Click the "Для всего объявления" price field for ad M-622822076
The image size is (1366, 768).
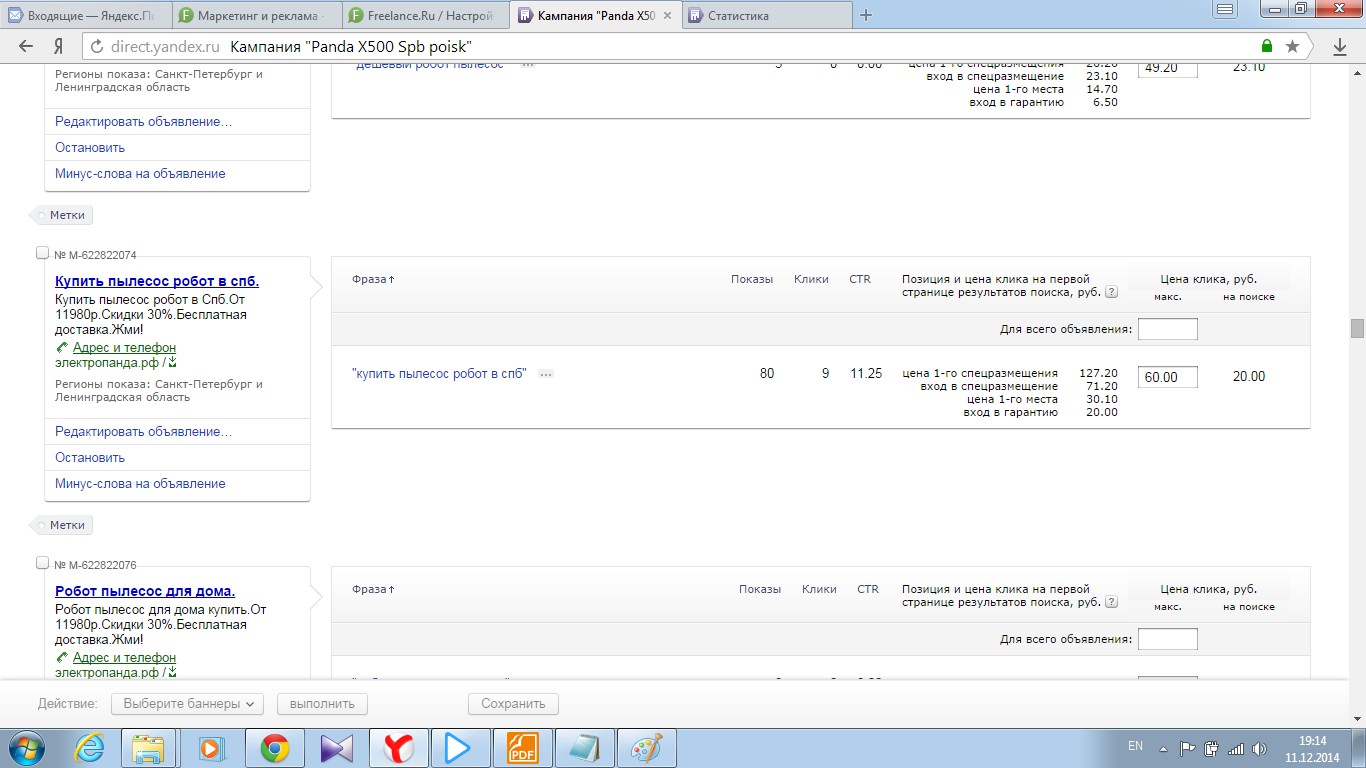(x=1168, y=639)
